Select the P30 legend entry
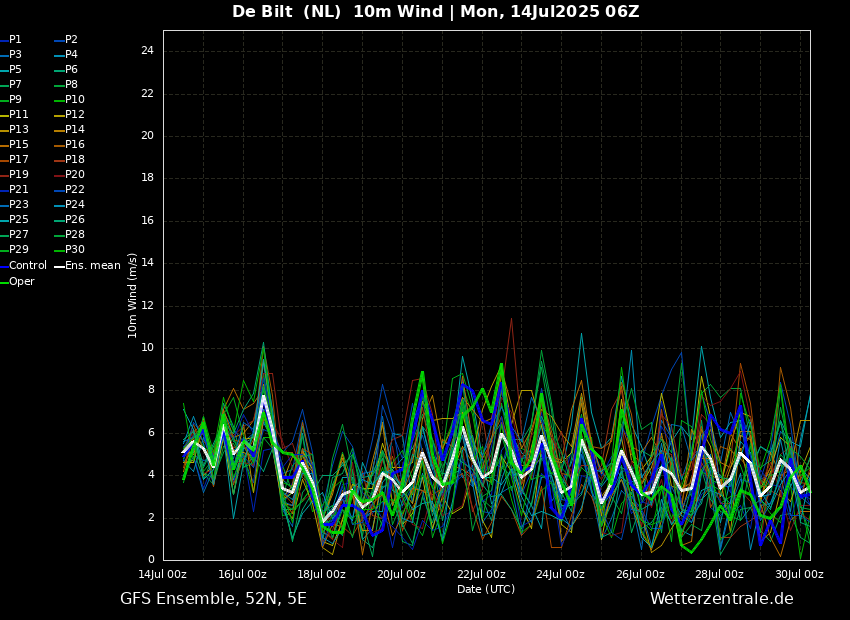 click(74, 250)
